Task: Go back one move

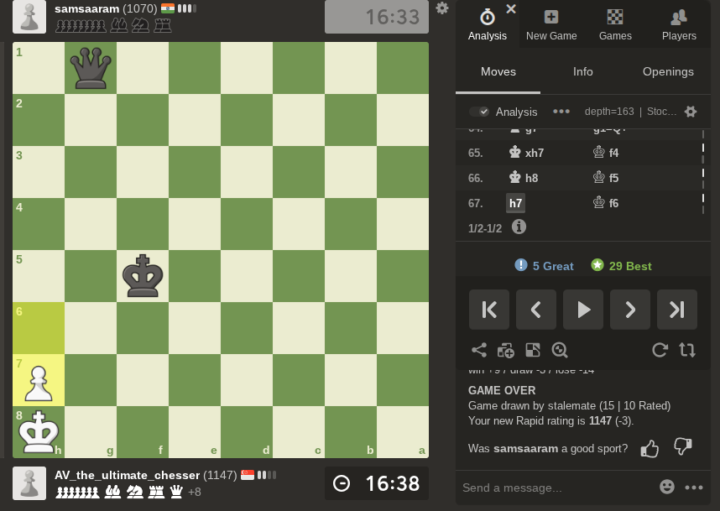Action: click(x=536, y=309)
